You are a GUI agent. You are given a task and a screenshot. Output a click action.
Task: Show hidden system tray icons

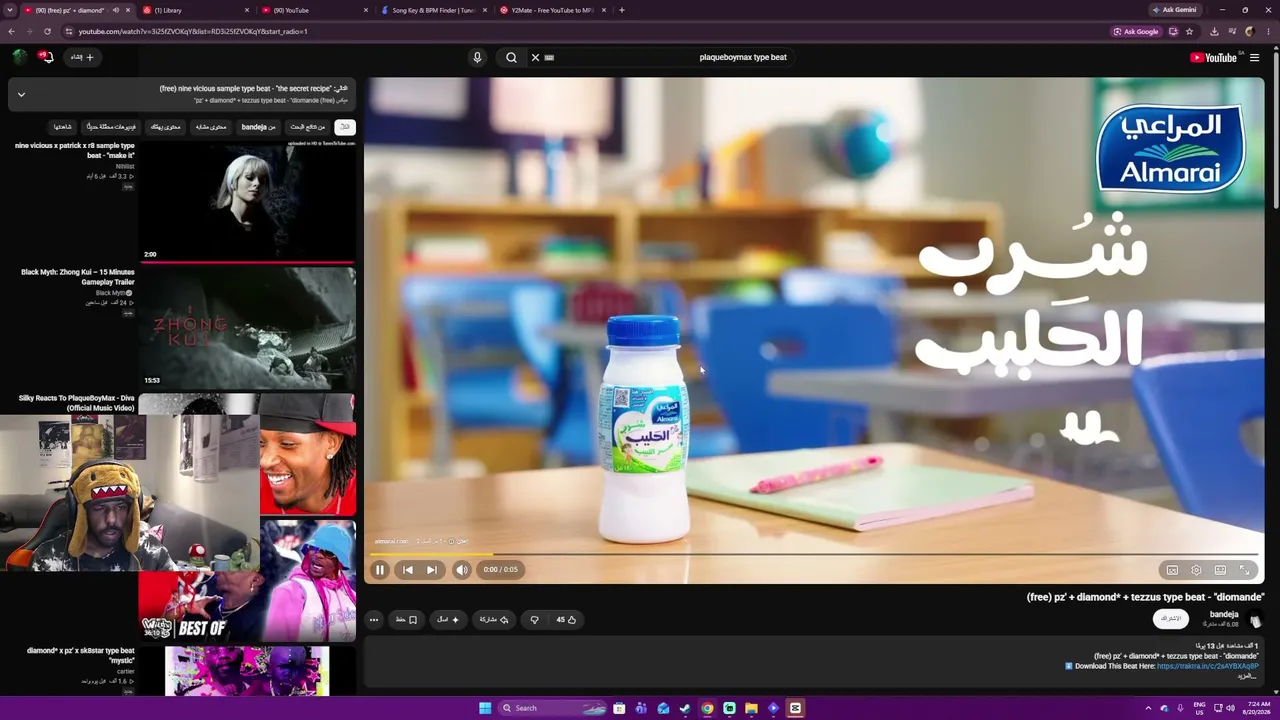point(1147,708)
